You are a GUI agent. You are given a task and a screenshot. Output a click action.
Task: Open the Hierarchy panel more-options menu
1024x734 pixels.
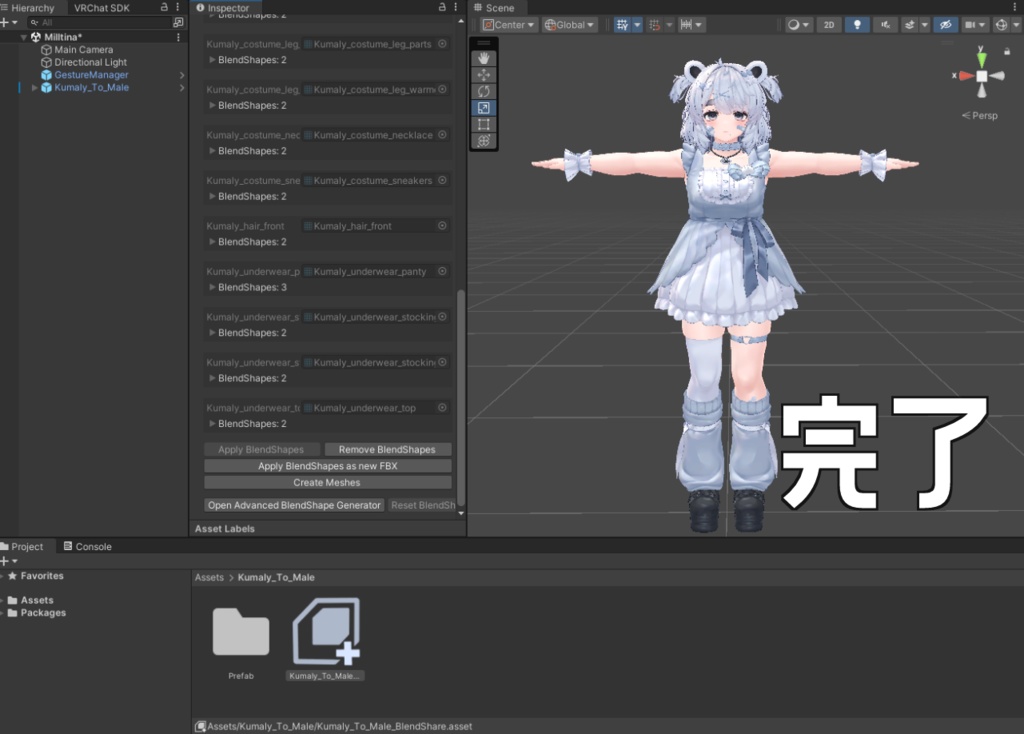tap(178, 7)
